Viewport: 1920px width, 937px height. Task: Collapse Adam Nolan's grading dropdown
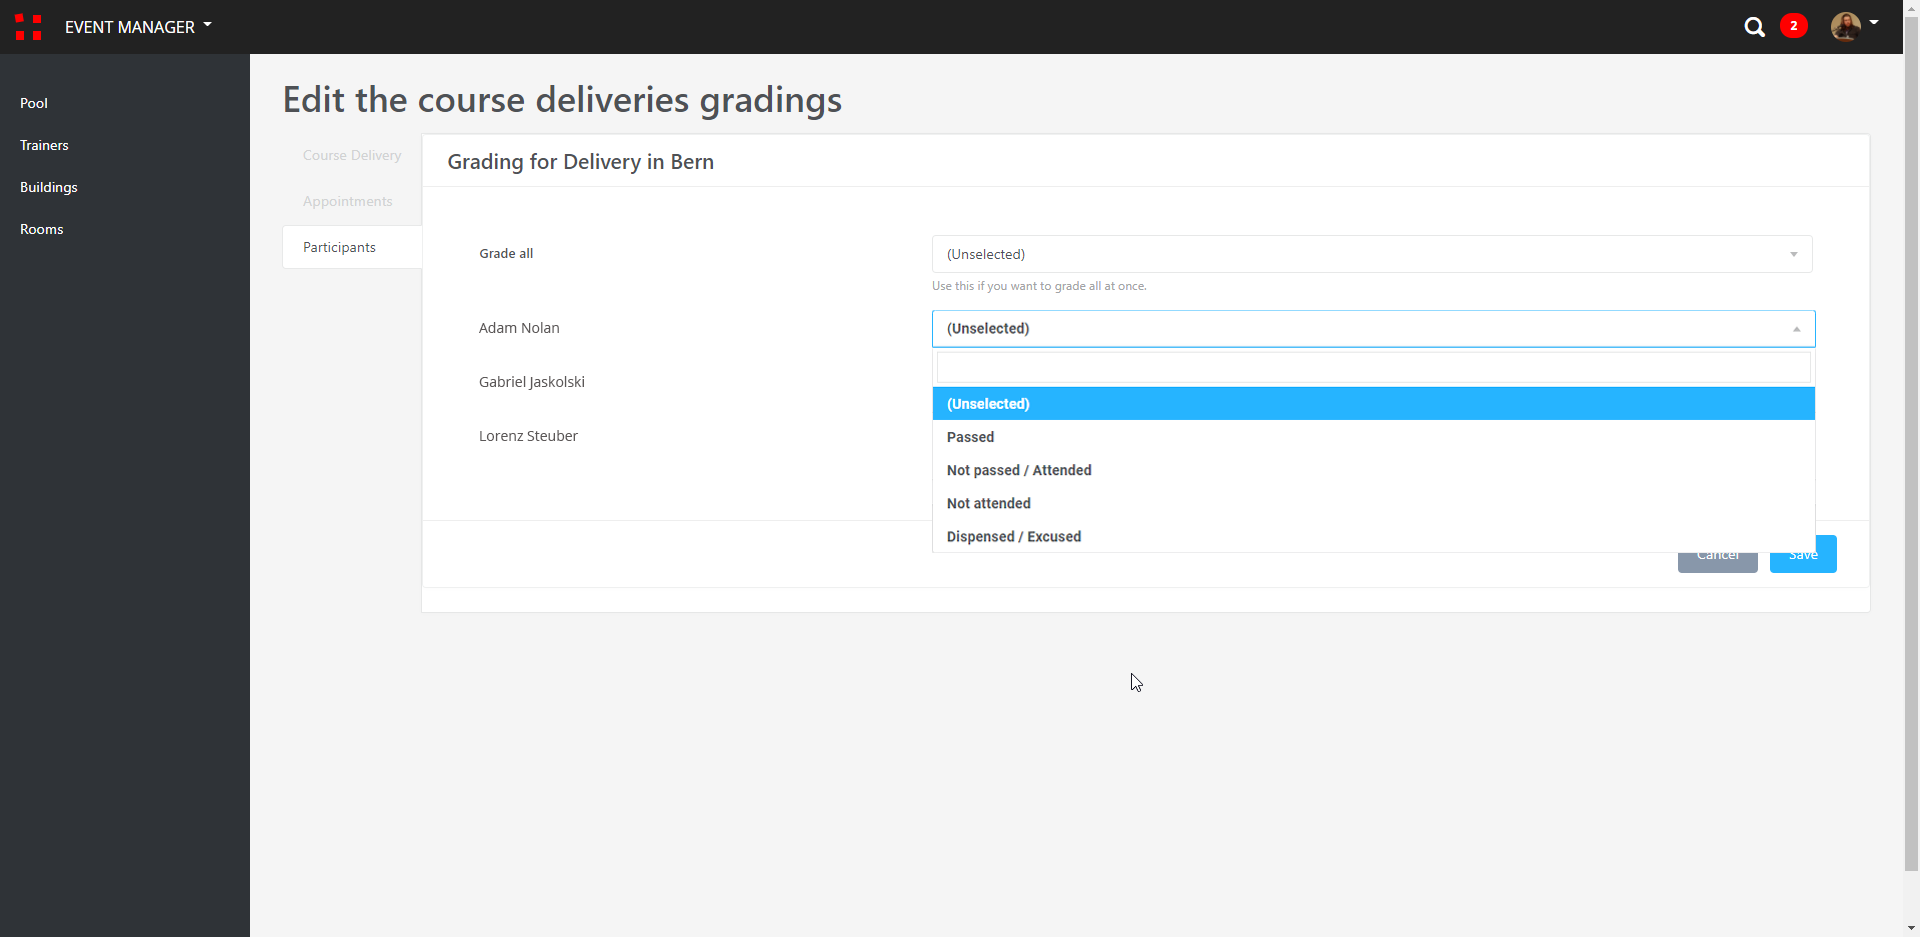pyautogui.click(x=1373, y=329)
